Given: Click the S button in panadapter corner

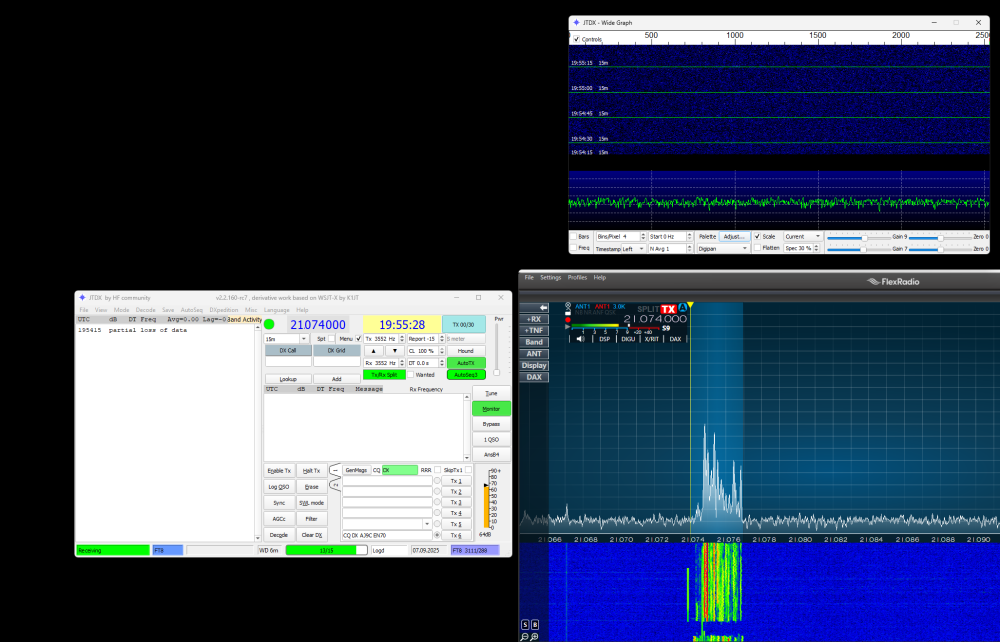Looking at the screenshot, I should pos(525,624).
